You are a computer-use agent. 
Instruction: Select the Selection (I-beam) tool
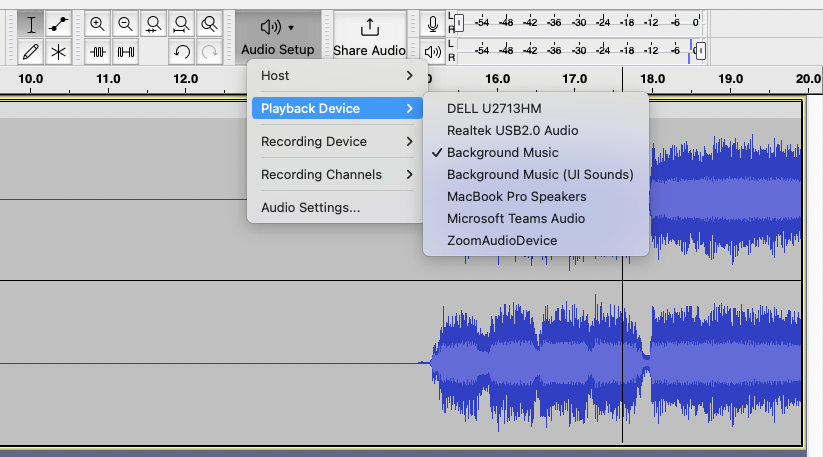(x=30, y=24)
